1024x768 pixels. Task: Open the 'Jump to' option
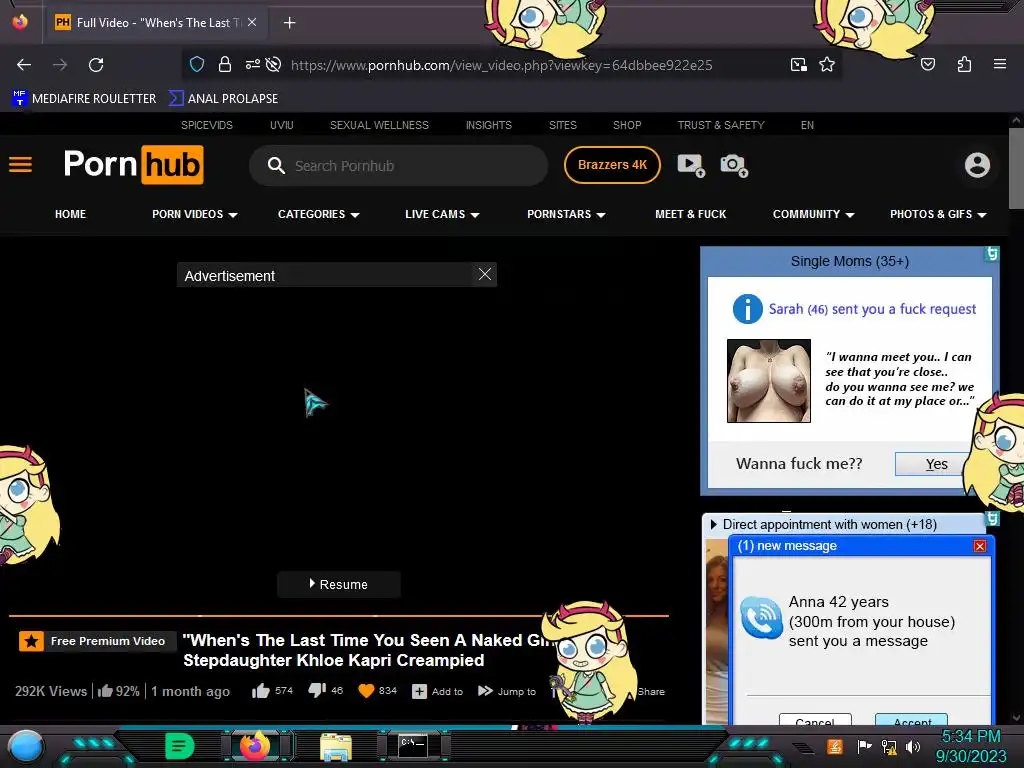click(507, 691)
